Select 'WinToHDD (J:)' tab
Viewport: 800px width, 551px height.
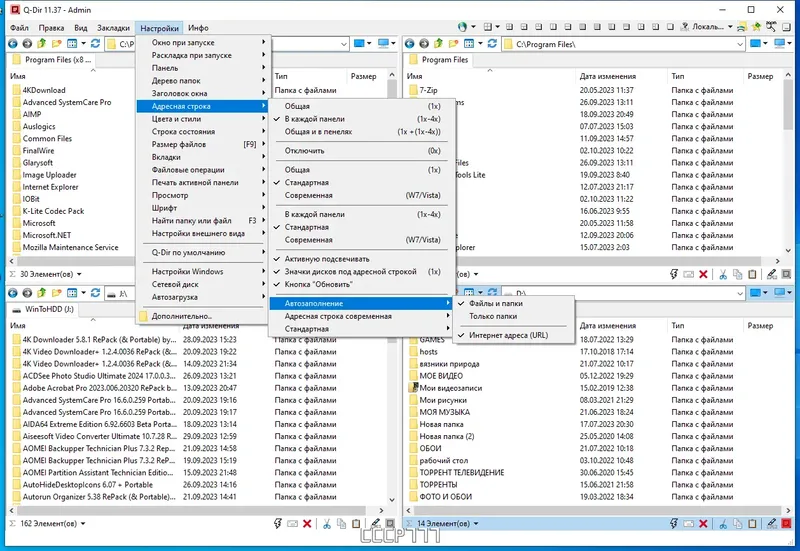(44, 309)
